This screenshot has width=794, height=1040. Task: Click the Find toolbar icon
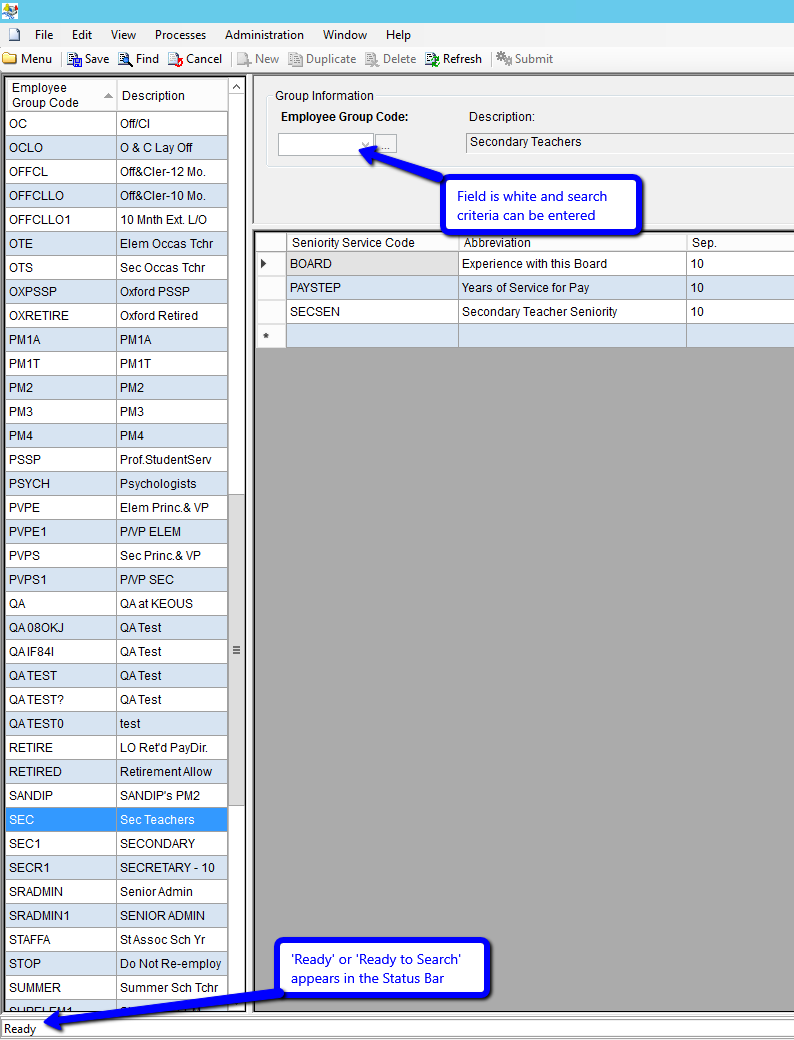coord(125,59)
